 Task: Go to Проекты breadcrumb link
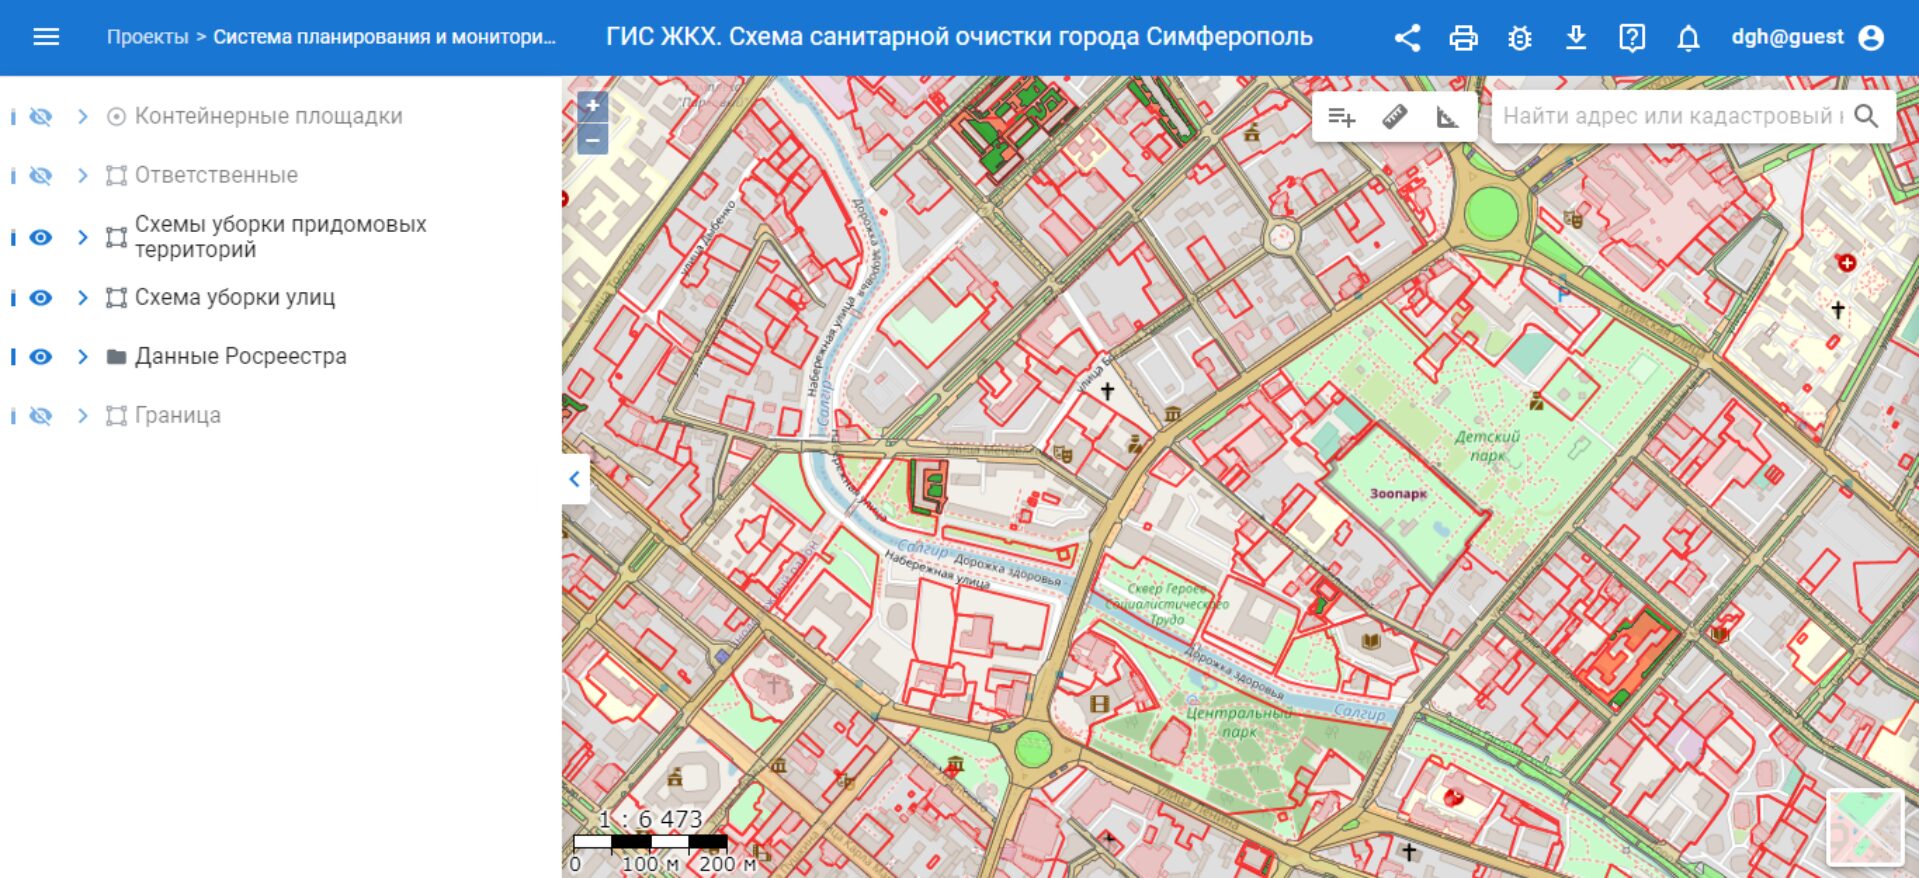pyautogui.click(x=147, y=37)
